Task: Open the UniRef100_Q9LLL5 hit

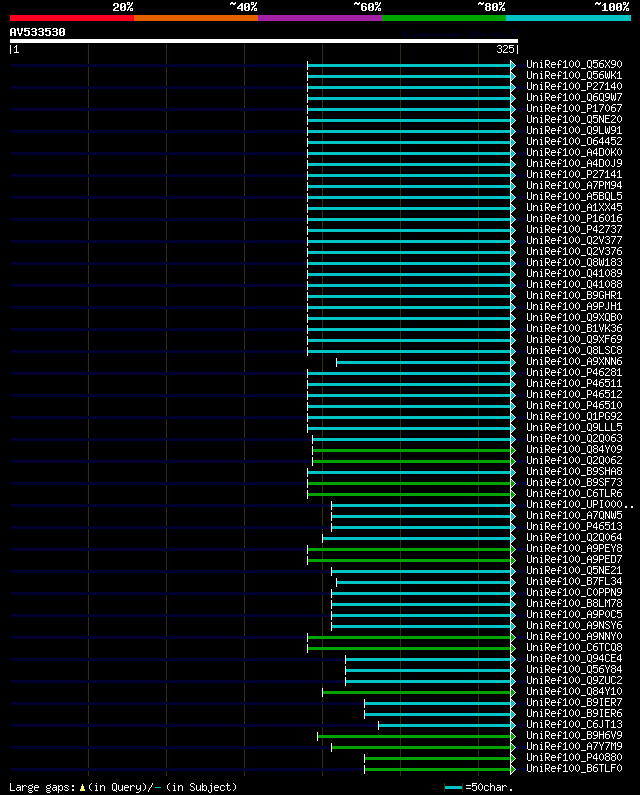Action: [x=574, y=427]
